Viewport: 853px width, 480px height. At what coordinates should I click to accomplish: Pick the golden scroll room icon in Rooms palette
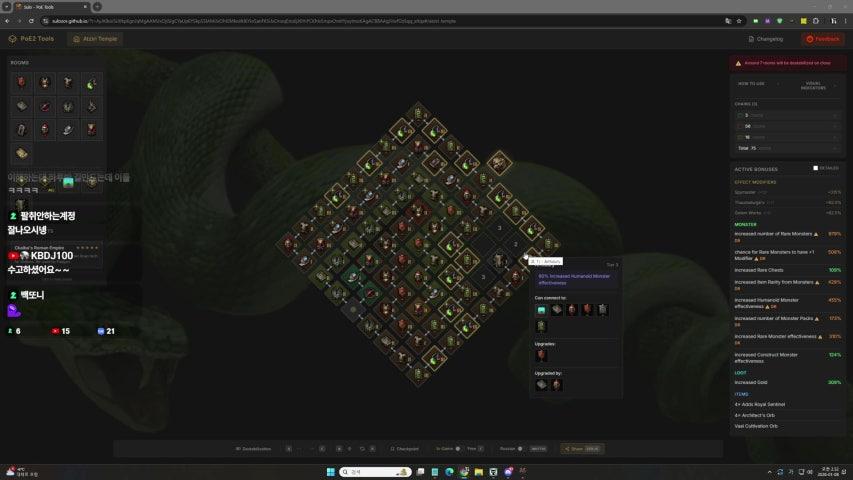click(21, 154)
